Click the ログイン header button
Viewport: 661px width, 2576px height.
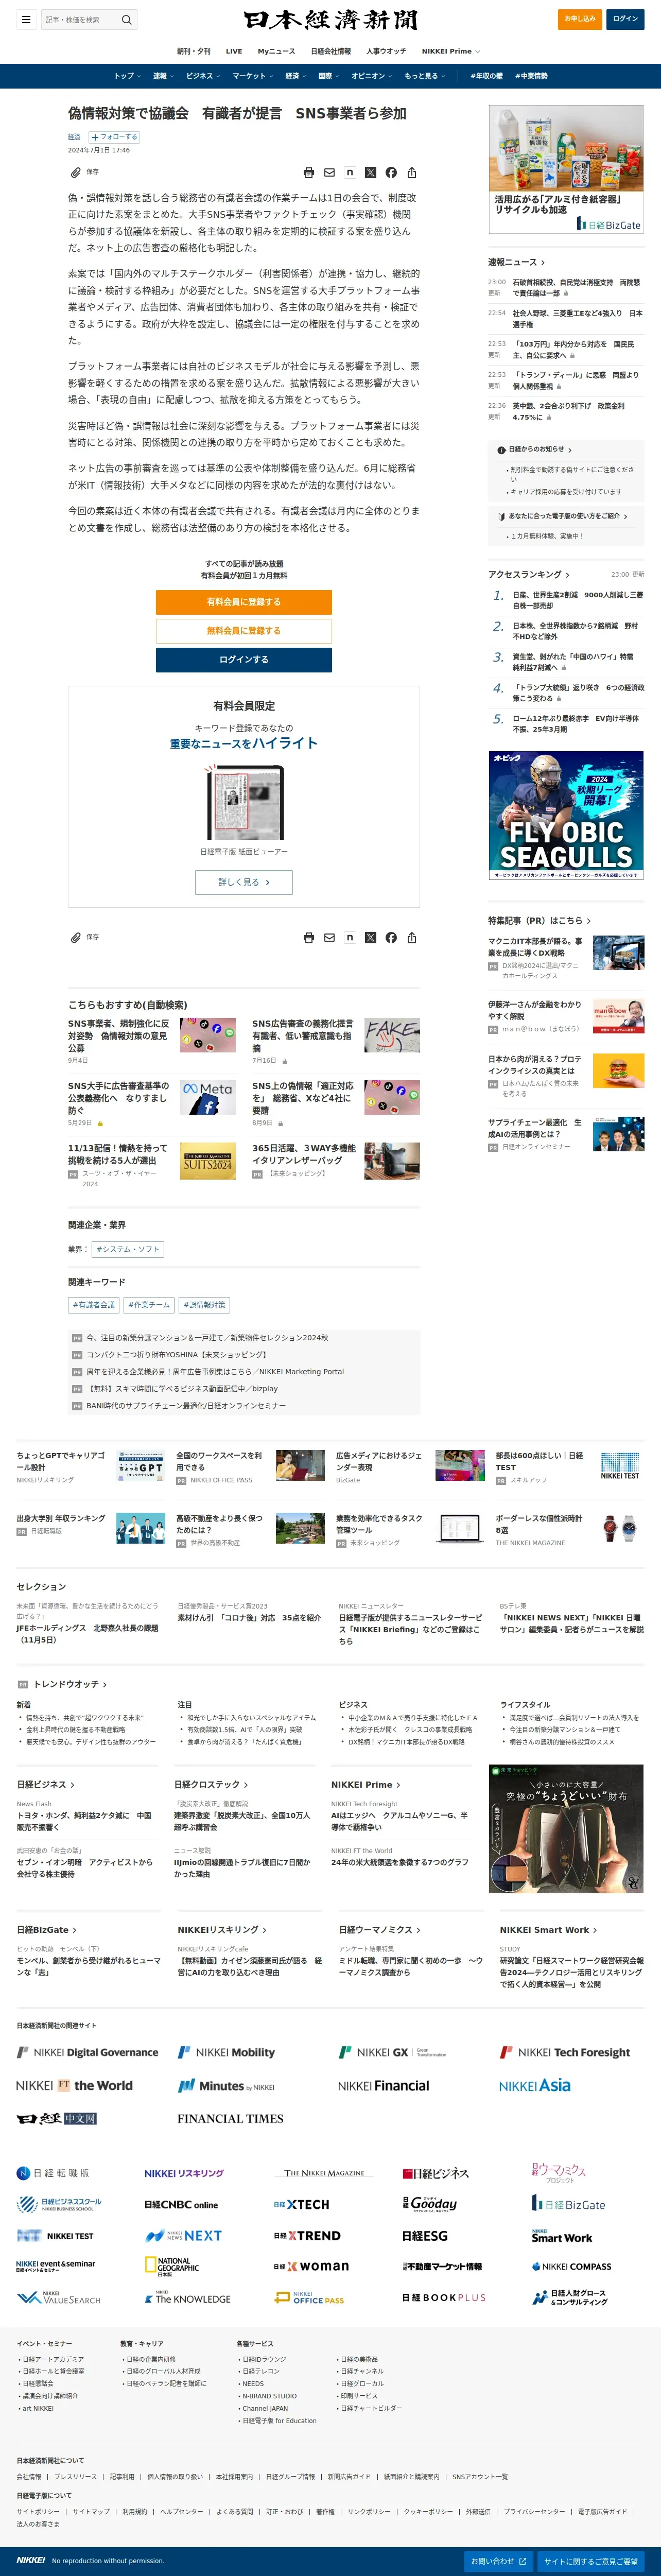click(x=625, y=19)
